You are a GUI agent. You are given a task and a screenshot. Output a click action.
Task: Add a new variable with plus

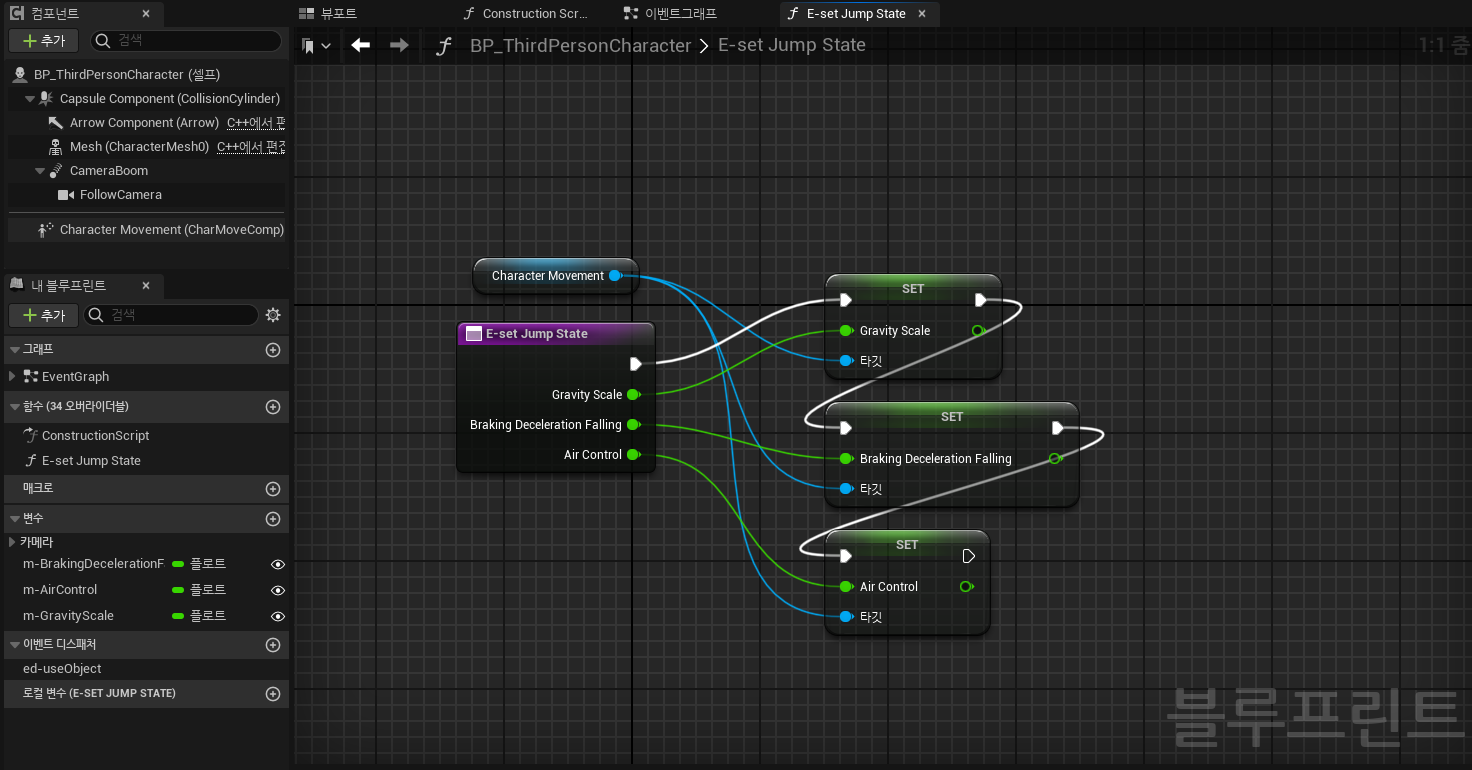273,519
